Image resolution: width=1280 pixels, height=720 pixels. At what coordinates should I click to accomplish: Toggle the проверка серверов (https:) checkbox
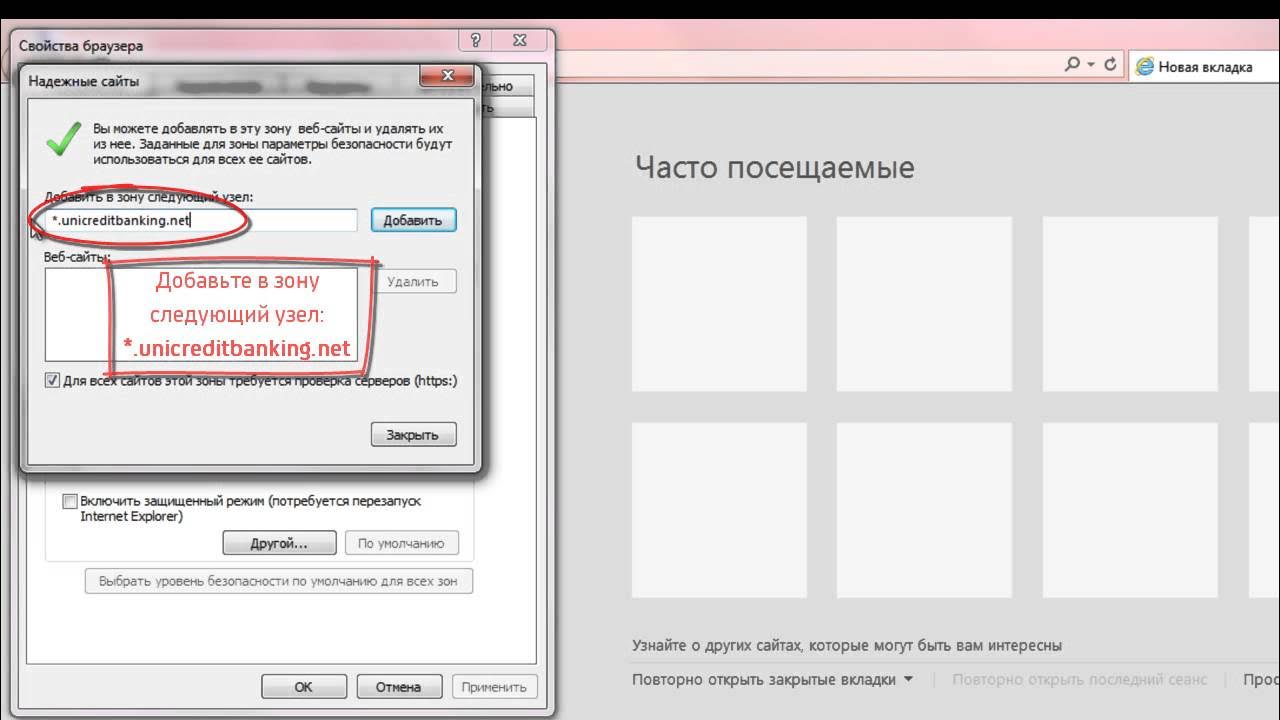click(52, 381)
